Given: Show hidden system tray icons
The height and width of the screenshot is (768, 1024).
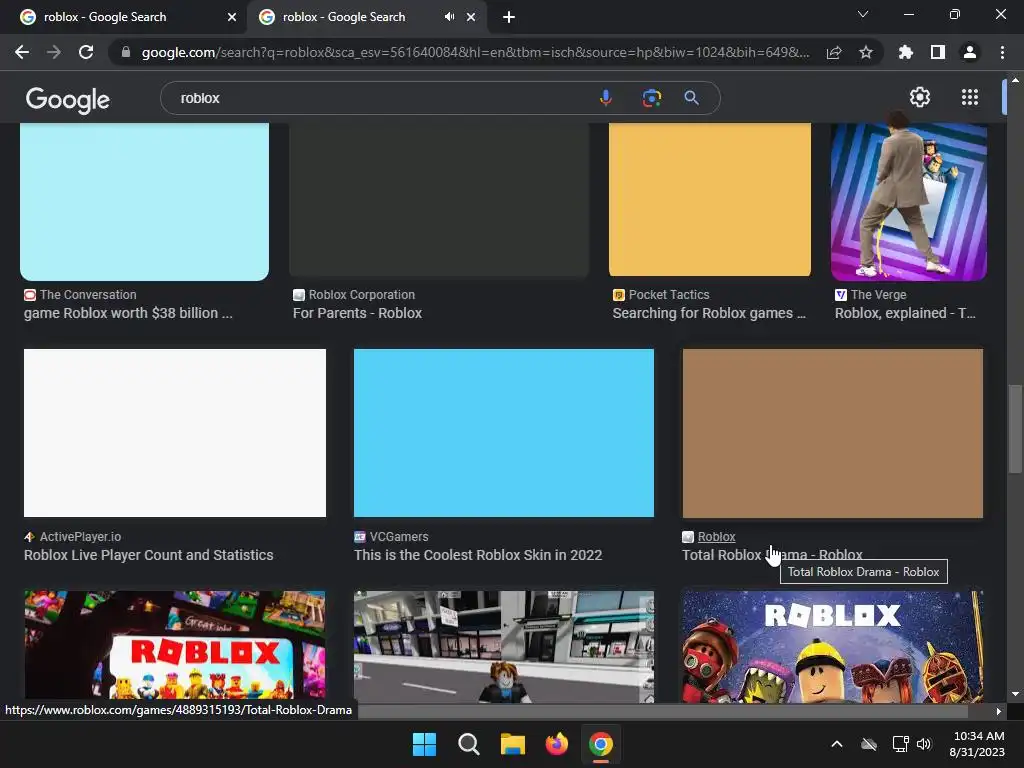Looking at the screenshot, I should [837, 744].
